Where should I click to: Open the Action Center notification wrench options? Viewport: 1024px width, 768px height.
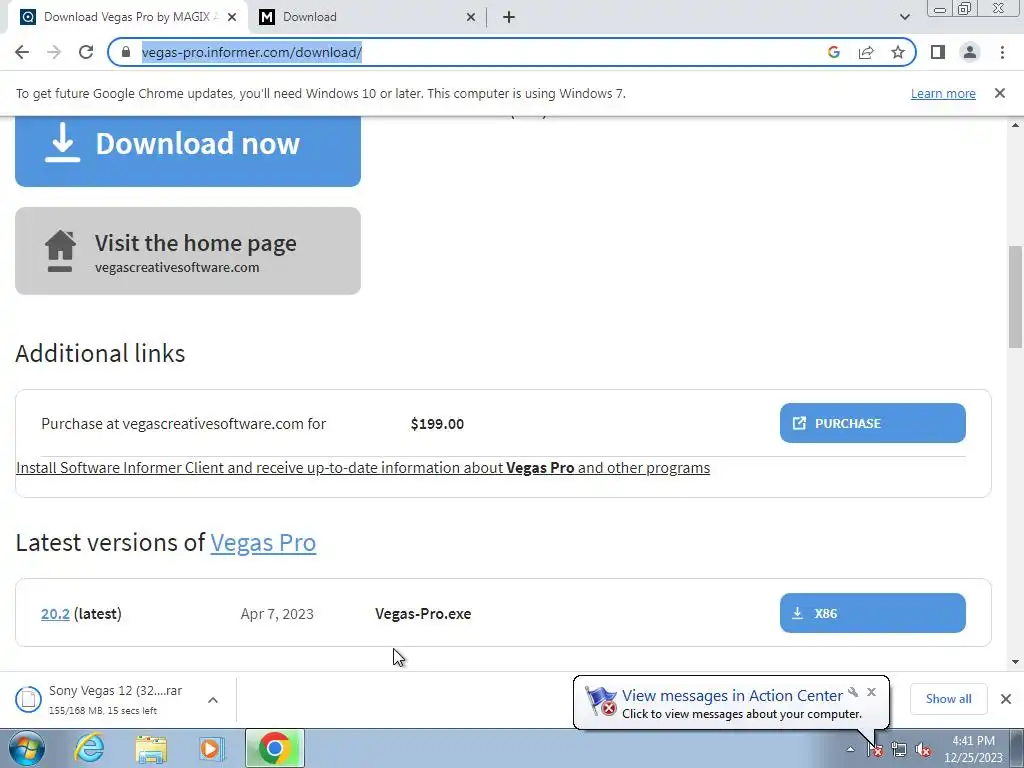(x=853, y=692)
